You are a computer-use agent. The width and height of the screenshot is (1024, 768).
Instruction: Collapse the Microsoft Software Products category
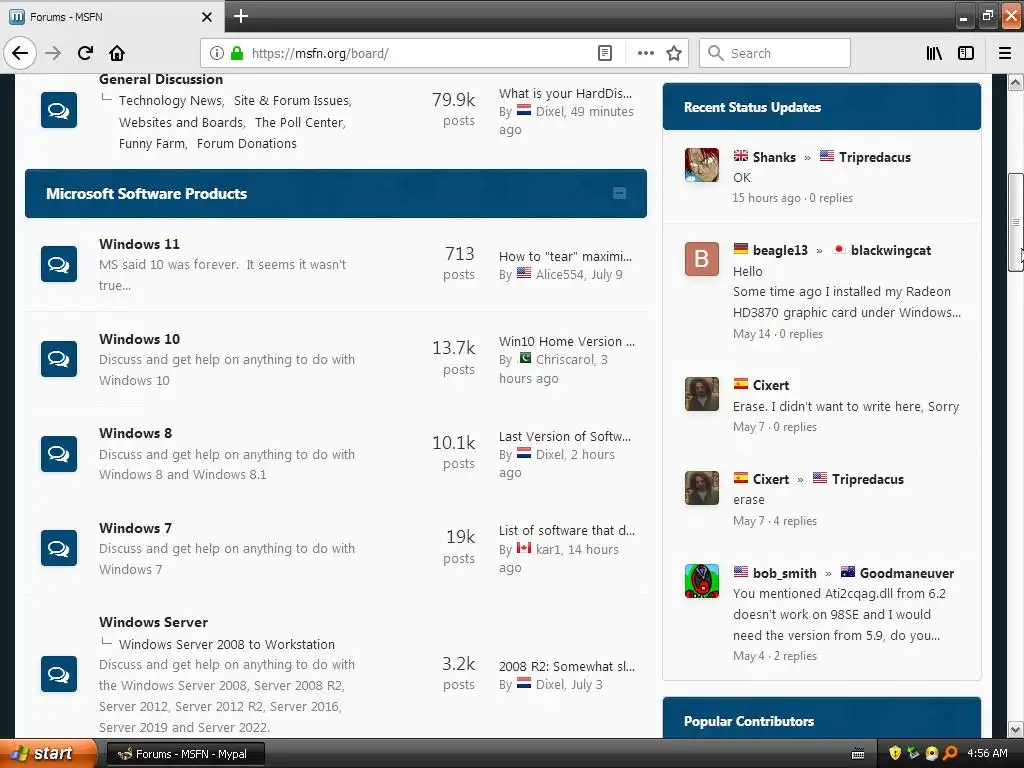coord(619,193)
